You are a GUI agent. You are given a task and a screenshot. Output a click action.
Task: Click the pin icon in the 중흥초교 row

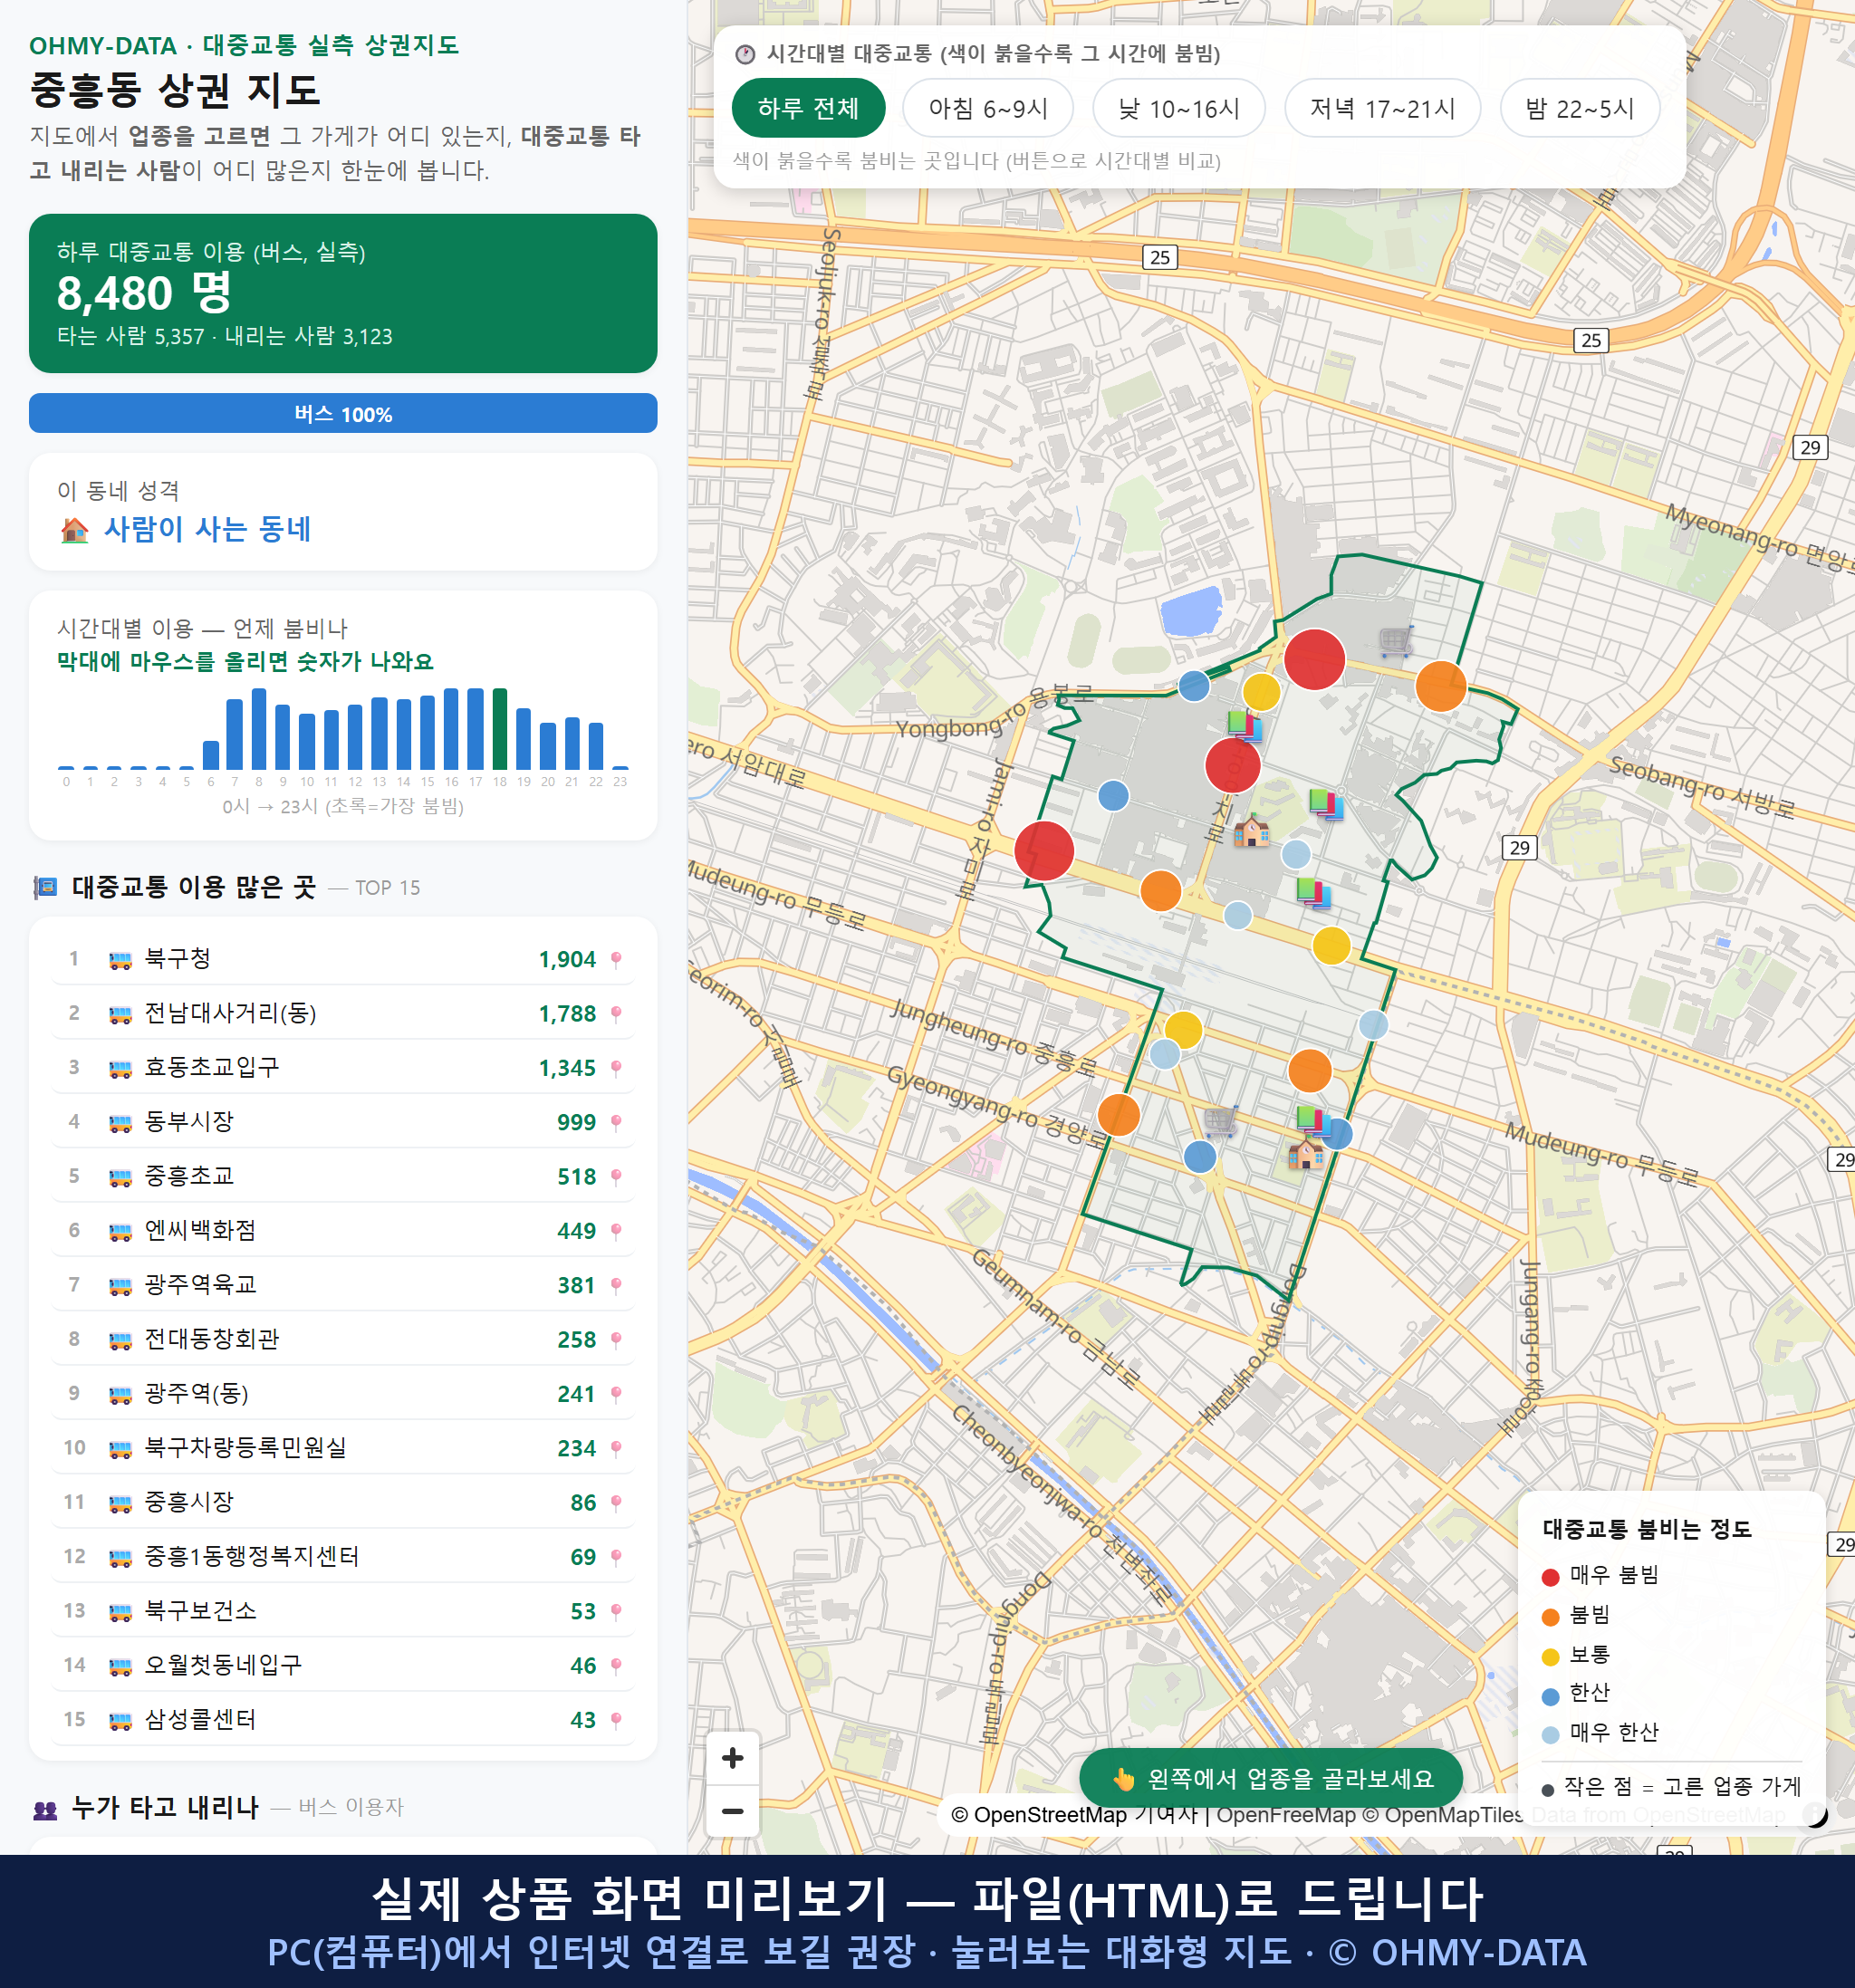(x=616, y=1177)
